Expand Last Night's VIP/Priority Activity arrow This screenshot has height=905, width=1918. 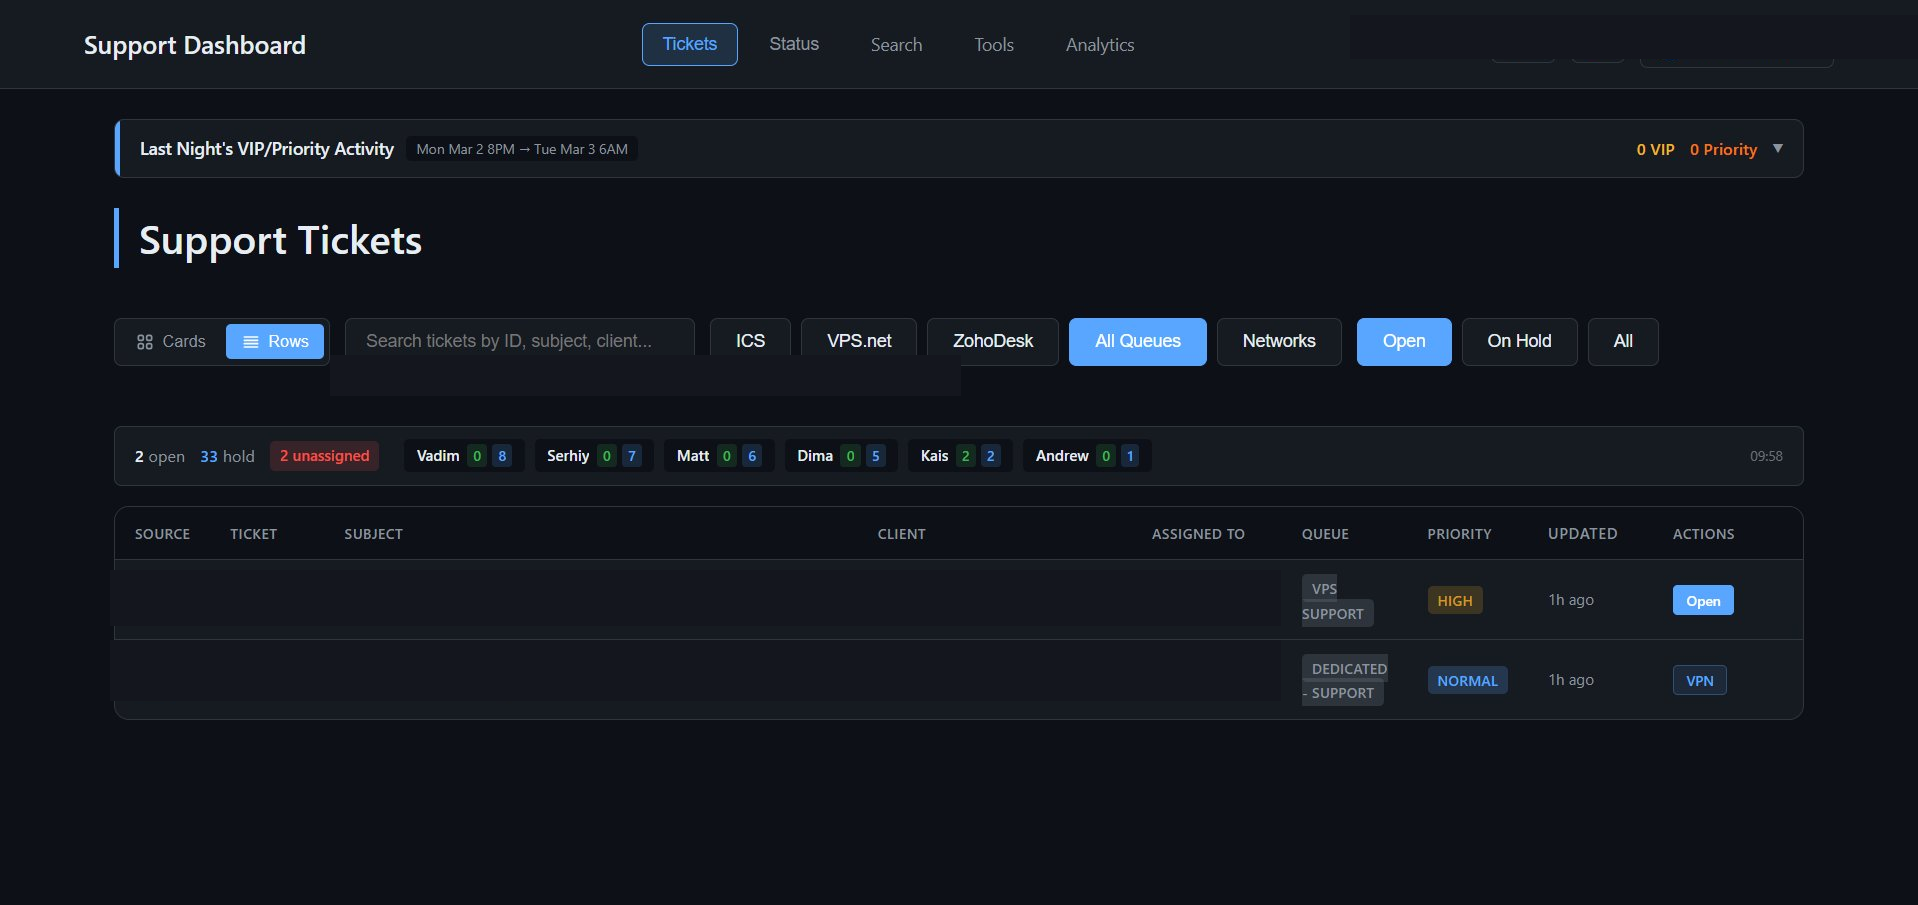click(1777, 149)
